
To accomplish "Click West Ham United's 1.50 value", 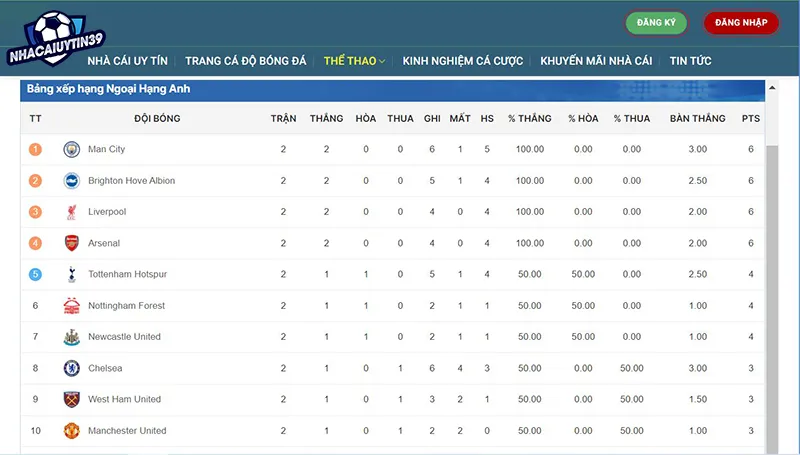I will pyautogui.click(x=697, y=399).
